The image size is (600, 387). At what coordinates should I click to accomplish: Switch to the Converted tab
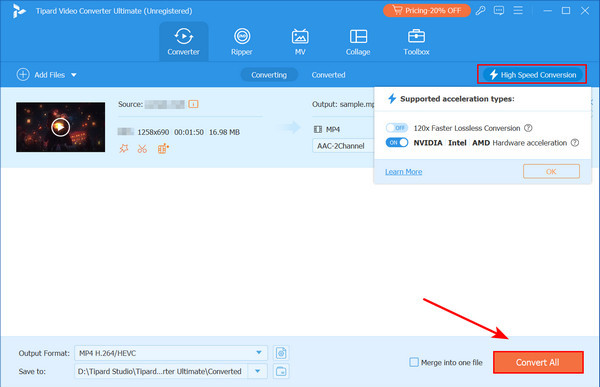tap(328, 75)
